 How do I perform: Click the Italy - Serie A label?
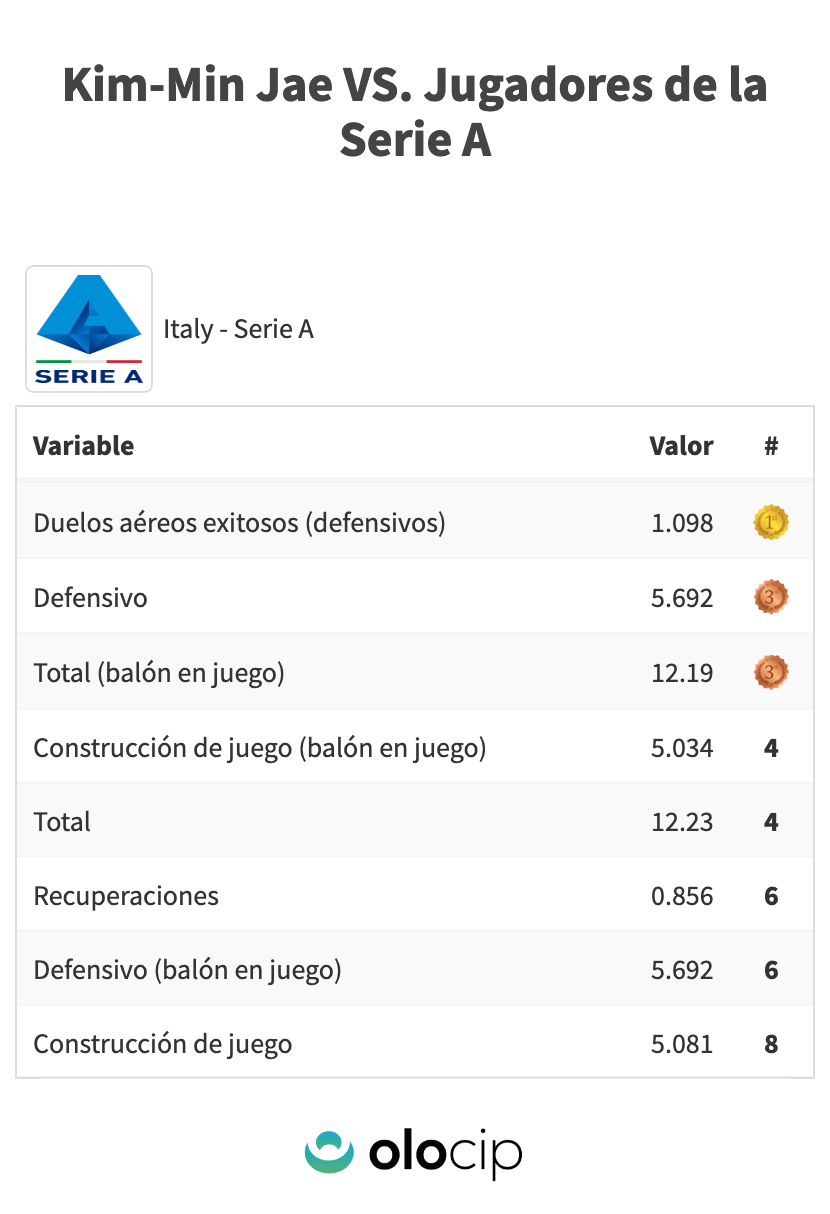click(x=238, y=329)
